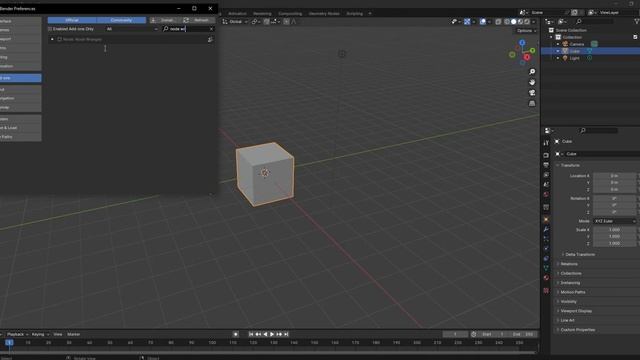Viewport: 640px width, 360px height.
Task: Open the Object properties tab icon
Action: tap(546, 220)
